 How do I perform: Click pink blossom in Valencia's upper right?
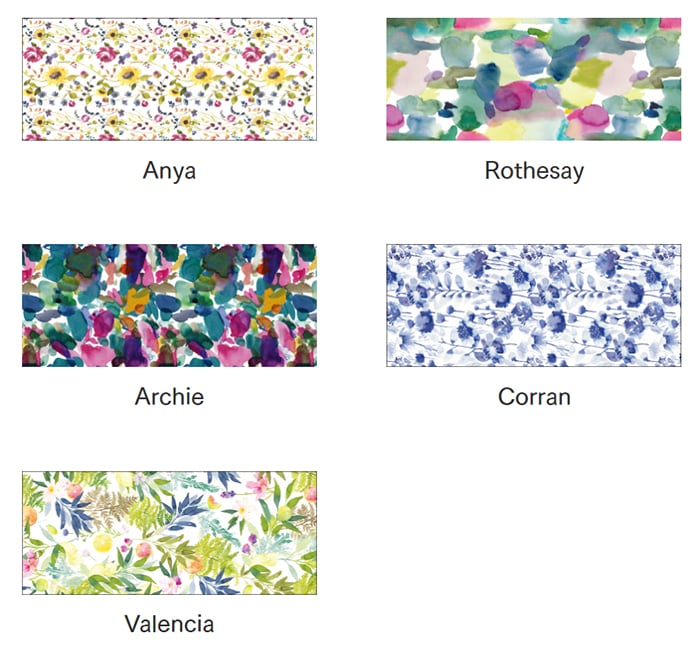point(257,485)
